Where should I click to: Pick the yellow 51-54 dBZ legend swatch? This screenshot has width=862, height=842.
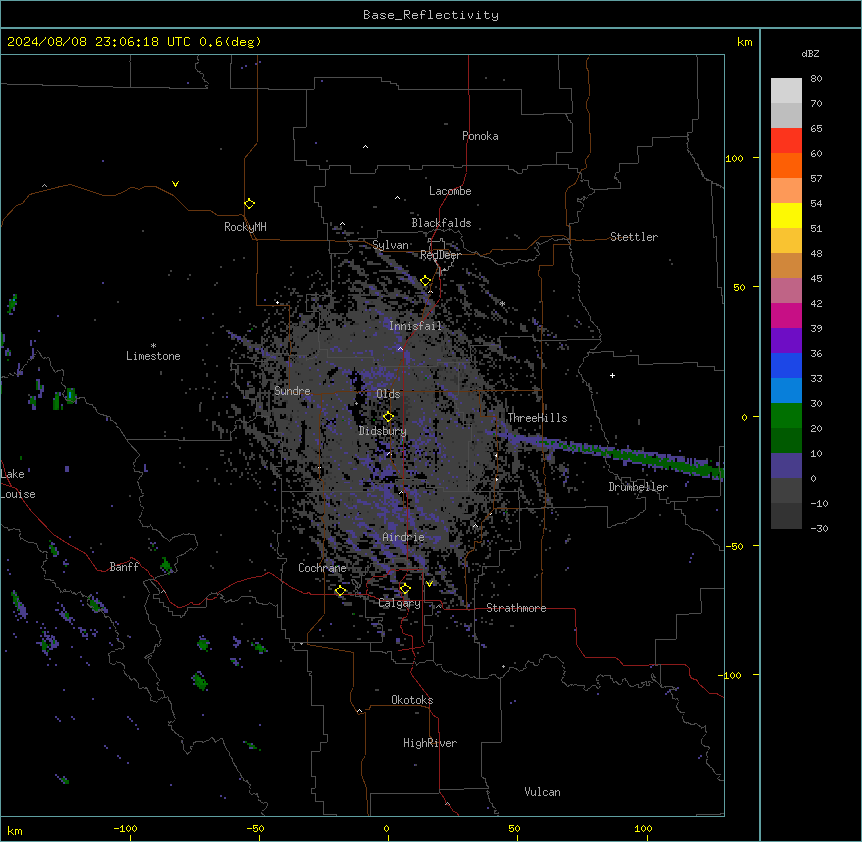tap(786, 215)
